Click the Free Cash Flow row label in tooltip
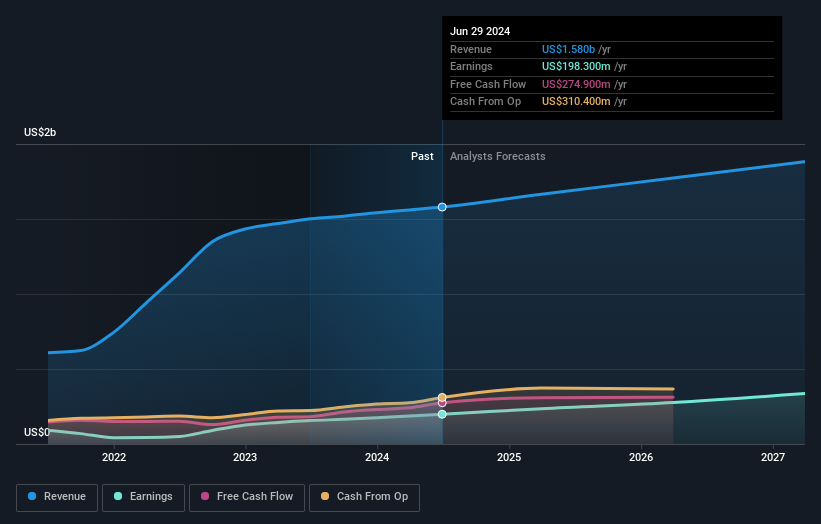The height and width of the screenshot is (524, 821). click(488, 84)
